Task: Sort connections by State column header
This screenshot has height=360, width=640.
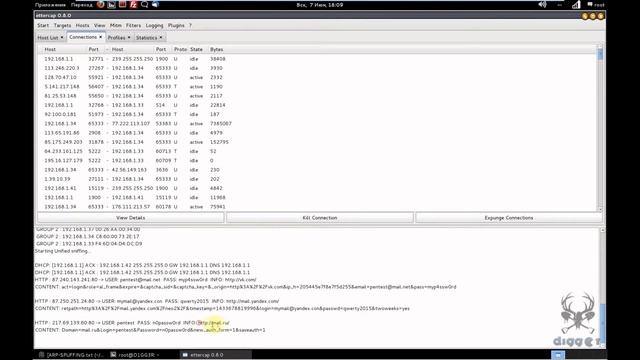Action: (196, 49)
